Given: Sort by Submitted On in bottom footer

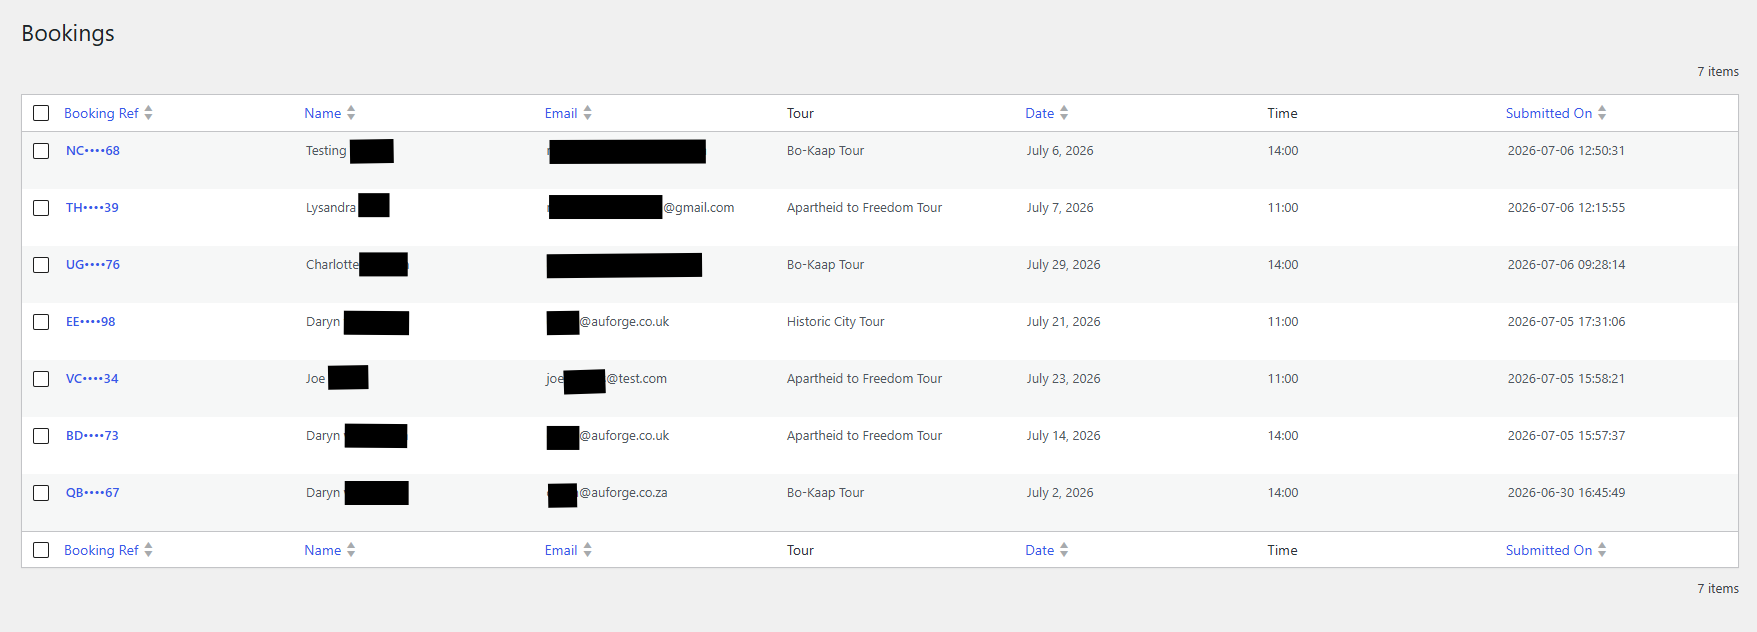Looking at the screenshot, I should (x=1549, y=550).
